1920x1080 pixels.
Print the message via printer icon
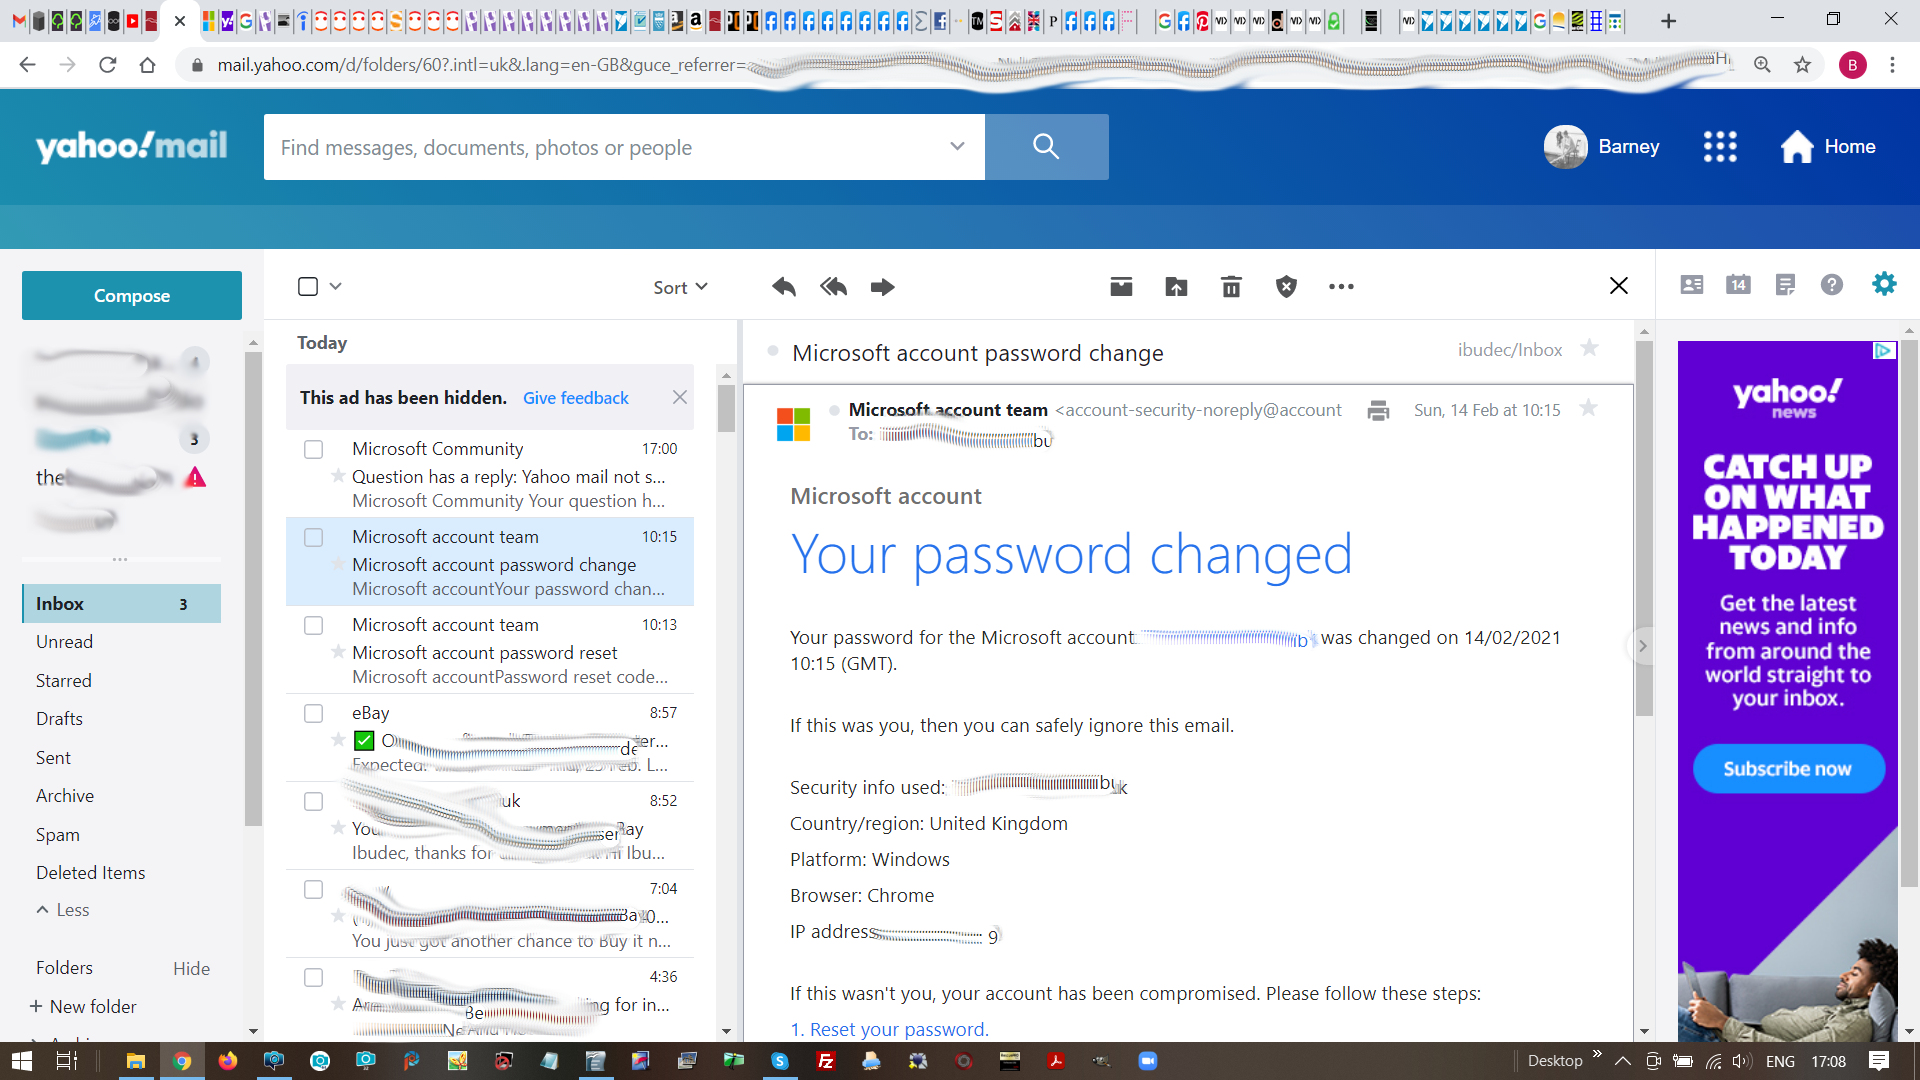coord(1378,410)
